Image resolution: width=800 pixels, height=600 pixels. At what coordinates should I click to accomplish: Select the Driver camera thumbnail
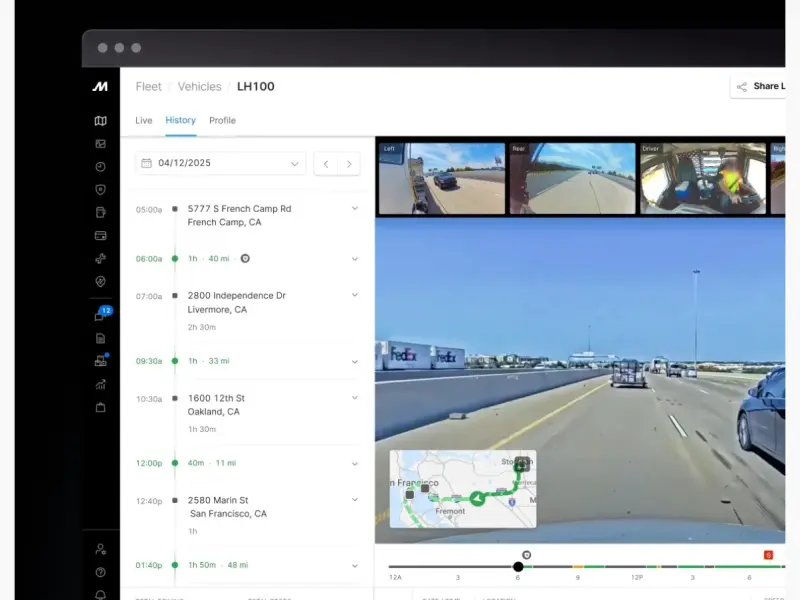coord(702,178)
